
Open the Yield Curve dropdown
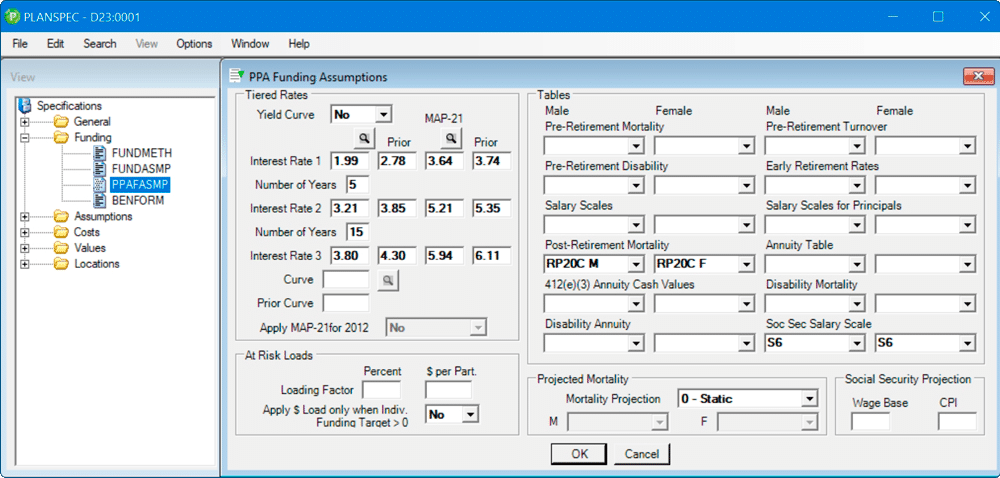(383, 115)
